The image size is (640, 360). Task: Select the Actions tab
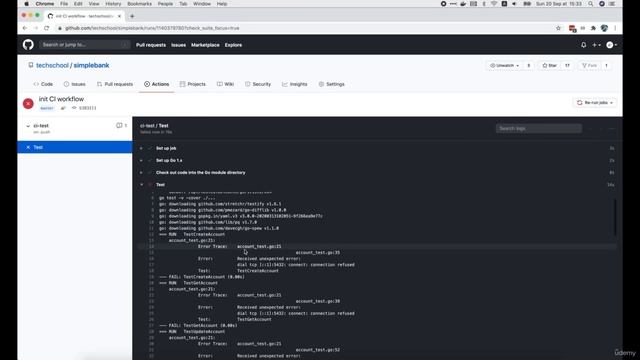coord(156,84)
